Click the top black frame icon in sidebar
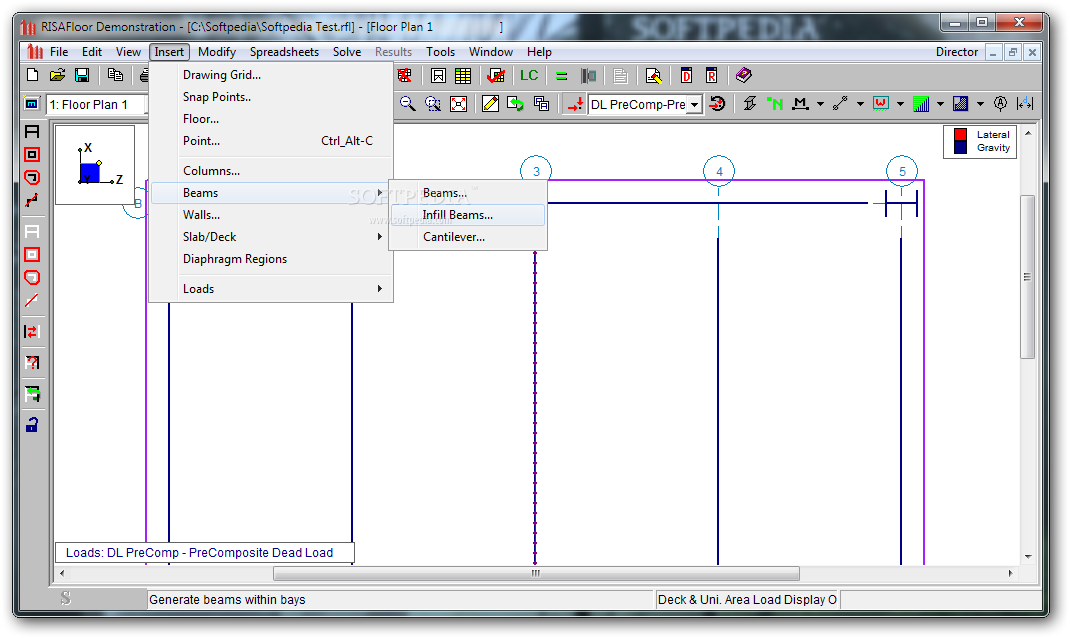This screenshot has width=1070, height=638. 32,132
